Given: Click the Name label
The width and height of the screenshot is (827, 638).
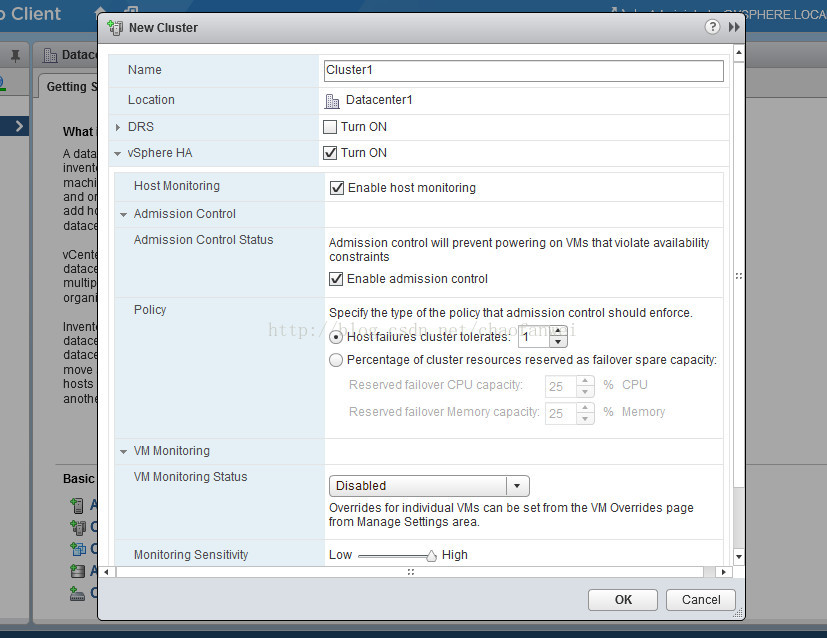Looking at the screenshot, I should (145, 70).
